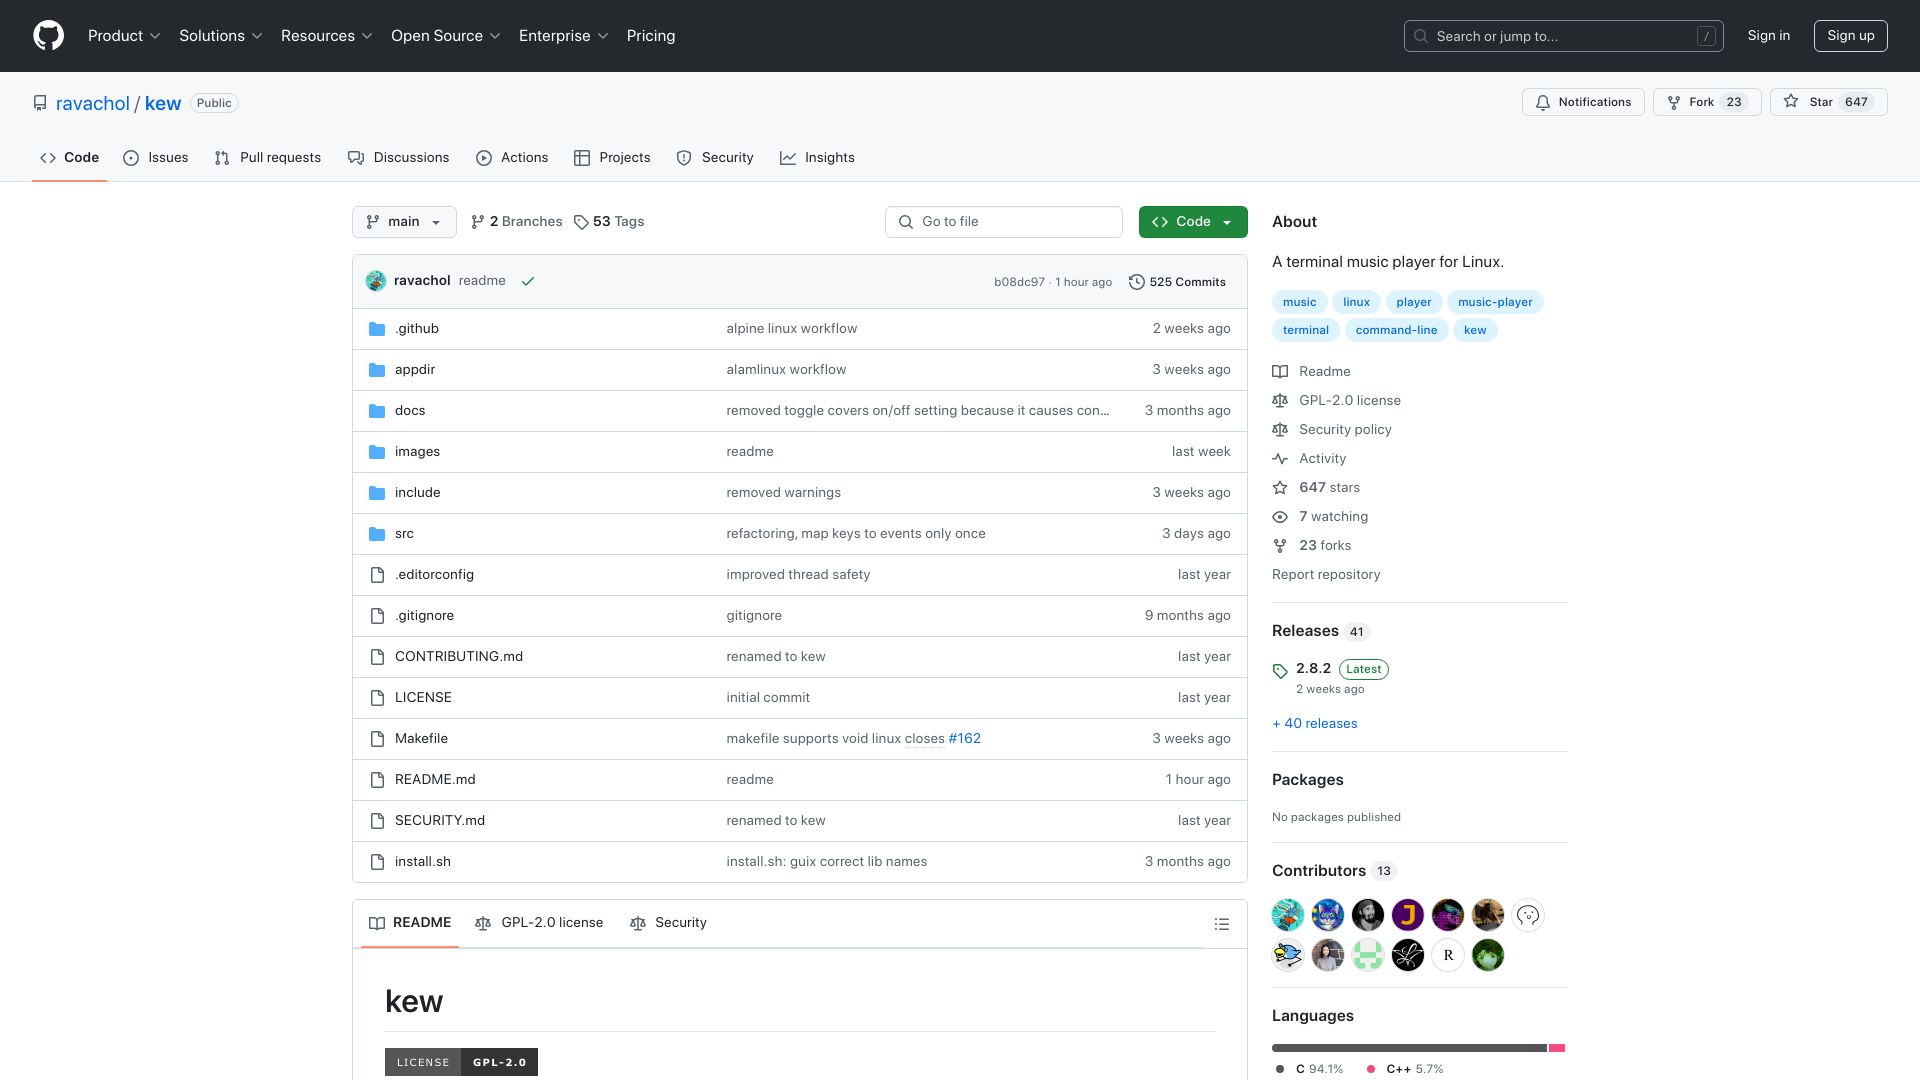View 525 Commits history
Image resolution: width=1920 pixels, height=1080 pixels.
click(1177, 282)
